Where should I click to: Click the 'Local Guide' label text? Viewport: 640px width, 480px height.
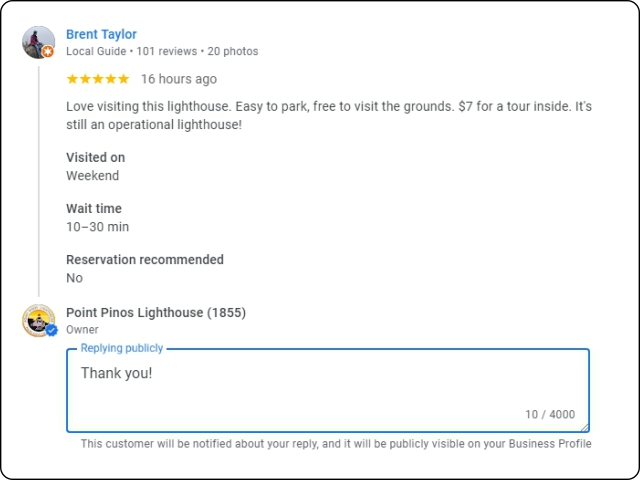coord(96,51)
